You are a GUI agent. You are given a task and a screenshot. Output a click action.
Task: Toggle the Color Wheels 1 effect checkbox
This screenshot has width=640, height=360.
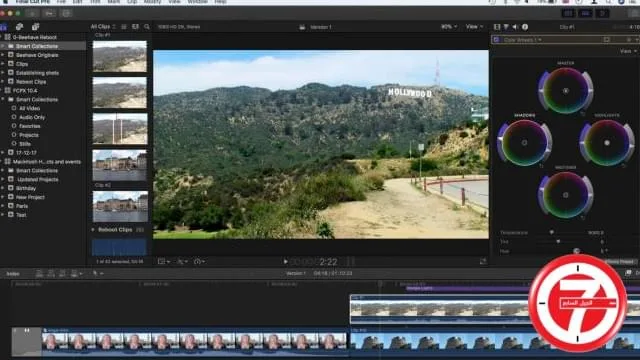496,40
